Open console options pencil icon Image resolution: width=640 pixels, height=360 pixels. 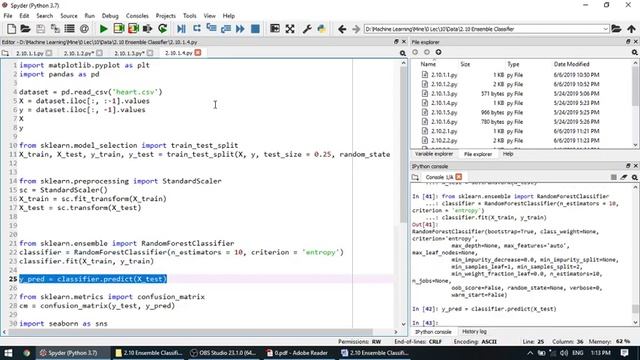tap(624, 177)
